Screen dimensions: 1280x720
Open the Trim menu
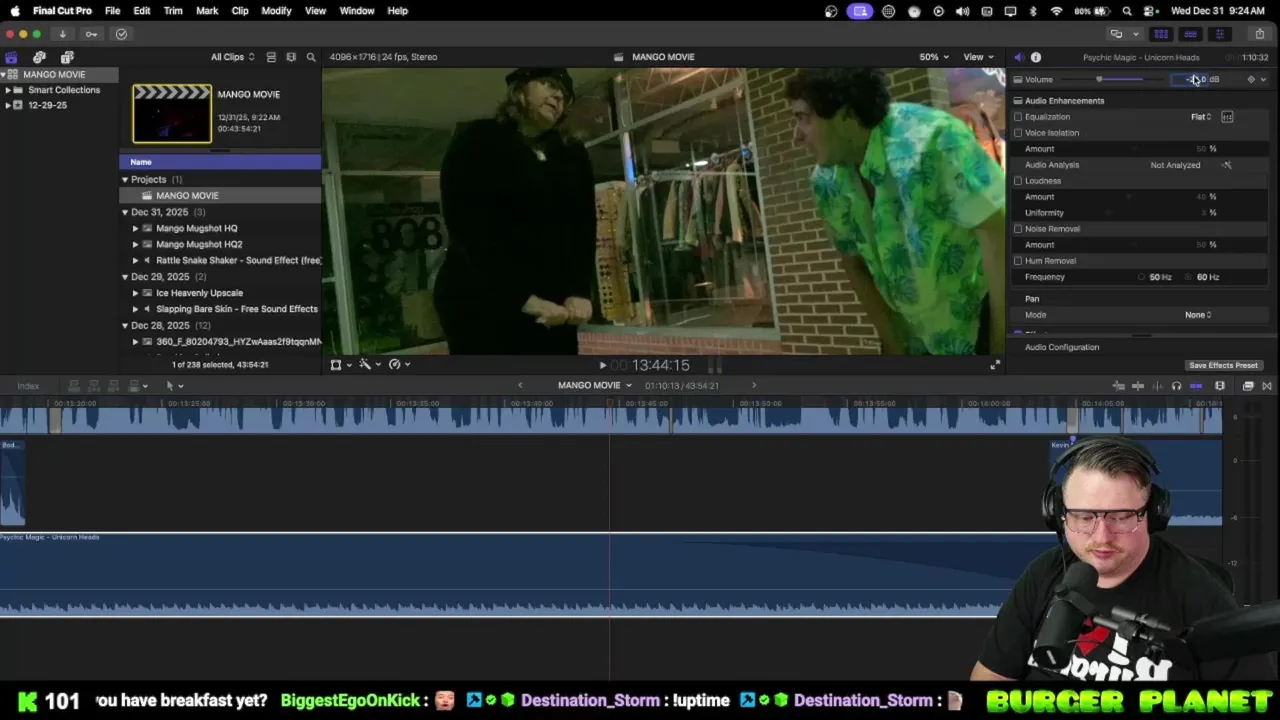pos(173,11)
